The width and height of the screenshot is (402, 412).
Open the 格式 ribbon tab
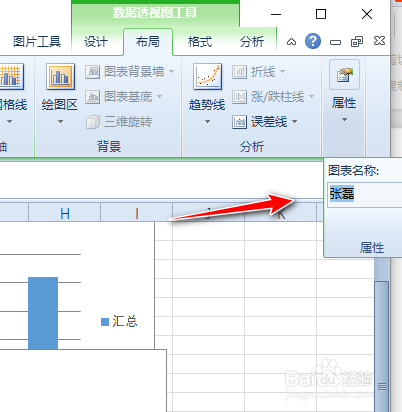click(200, 42)
